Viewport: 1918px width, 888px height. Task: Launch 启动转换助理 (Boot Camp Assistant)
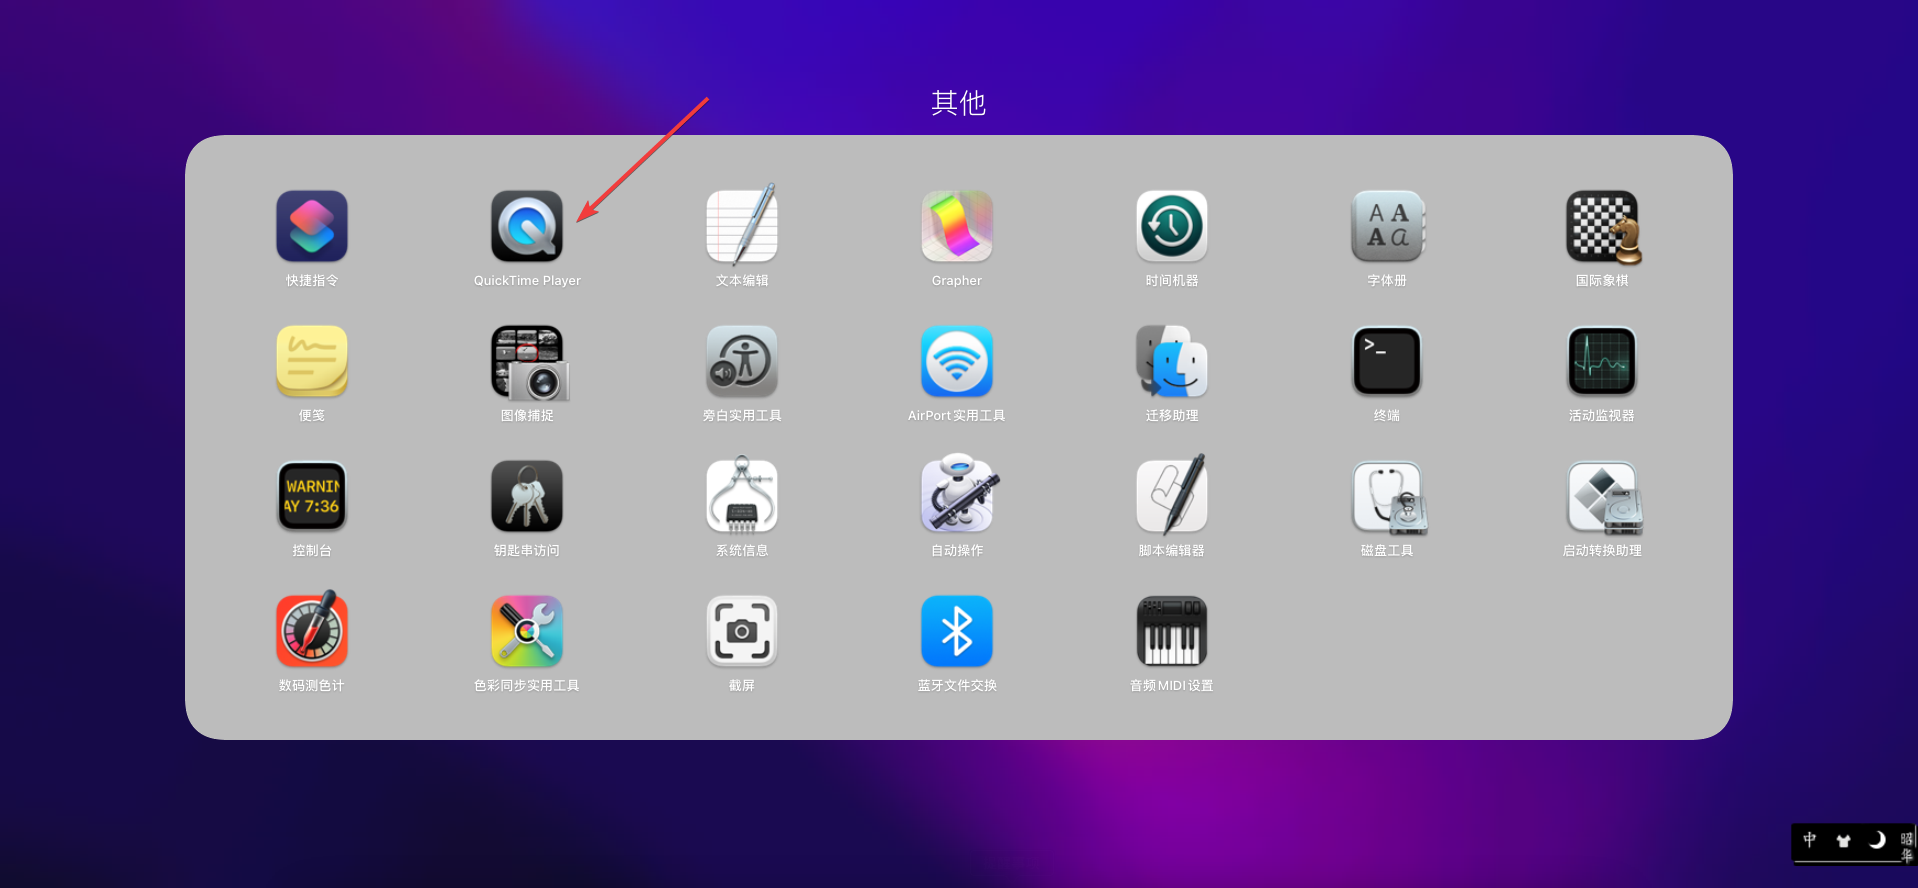click(x=1604, y=497)
